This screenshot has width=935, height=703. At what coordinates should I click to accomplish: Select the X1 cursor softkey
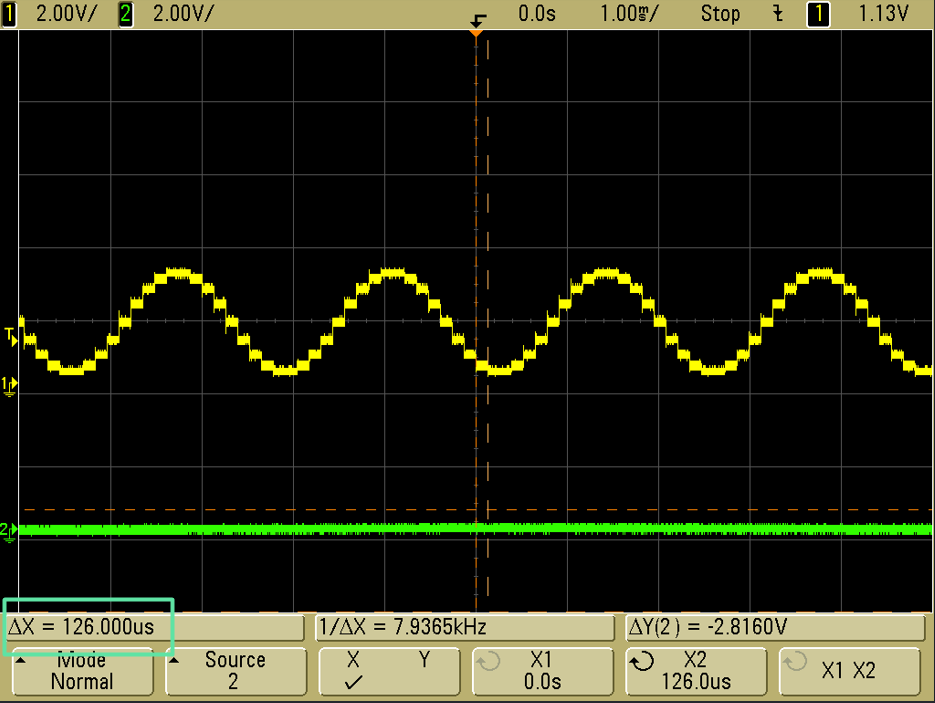click(540, 671)
